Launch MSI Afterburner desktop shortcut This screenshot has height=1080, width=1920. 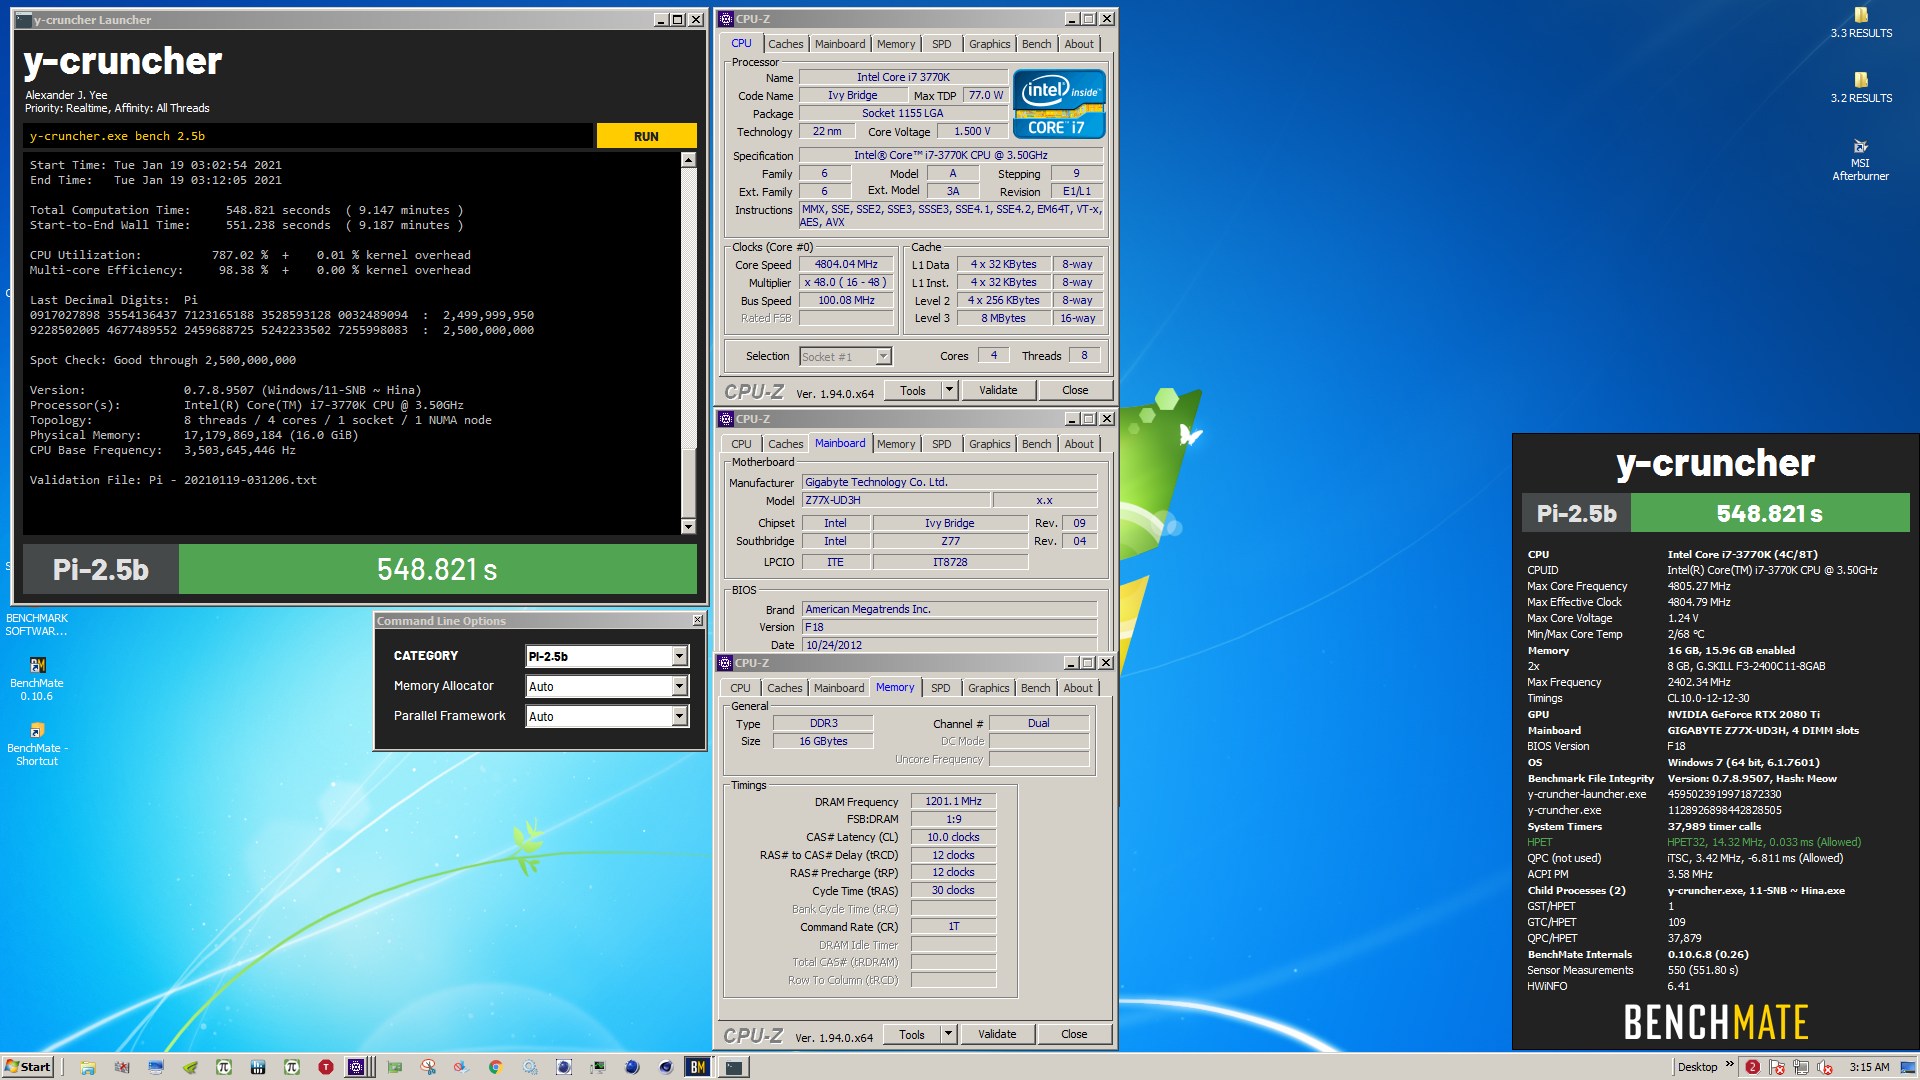point(1860,160)
